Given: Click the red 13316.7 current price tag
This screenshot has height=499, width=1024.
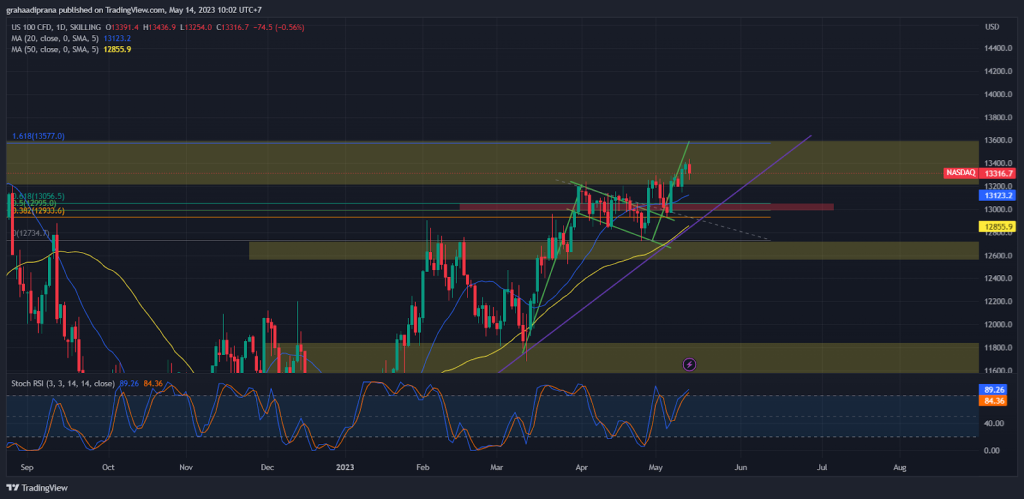Looking at the screenshot, I should point(999,173).
